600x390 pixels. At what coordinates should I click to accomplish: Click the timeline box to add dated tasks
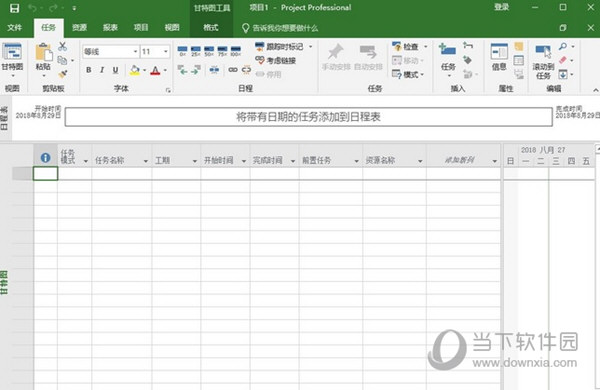308,117
